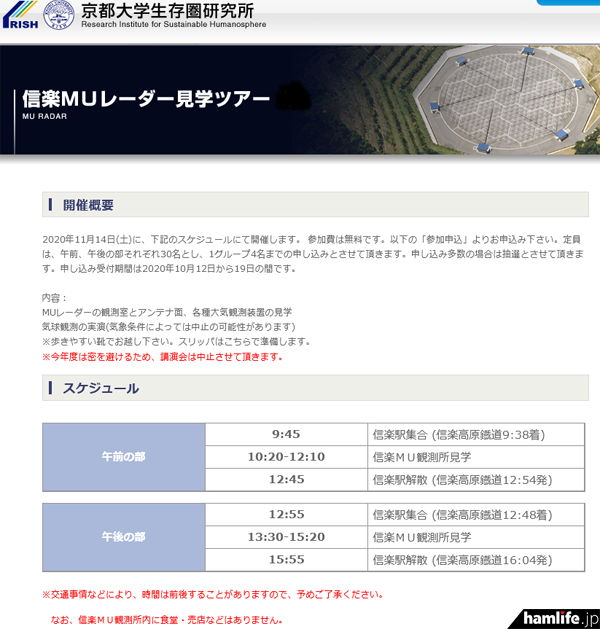Viewport: 600px width, 629px height.
Task: Select the スケジュール section heading
Action: click(x=100, y=388)
